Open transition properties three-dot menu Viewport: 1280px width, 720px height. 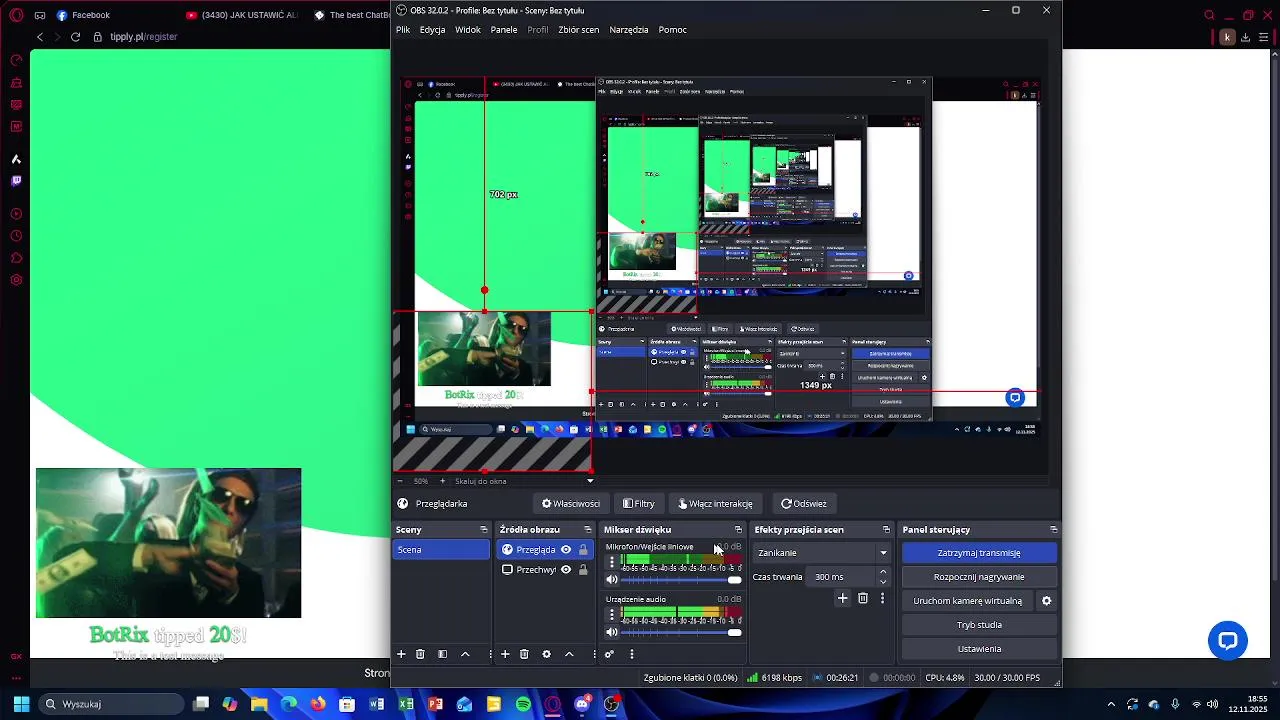tap(882, 598)
